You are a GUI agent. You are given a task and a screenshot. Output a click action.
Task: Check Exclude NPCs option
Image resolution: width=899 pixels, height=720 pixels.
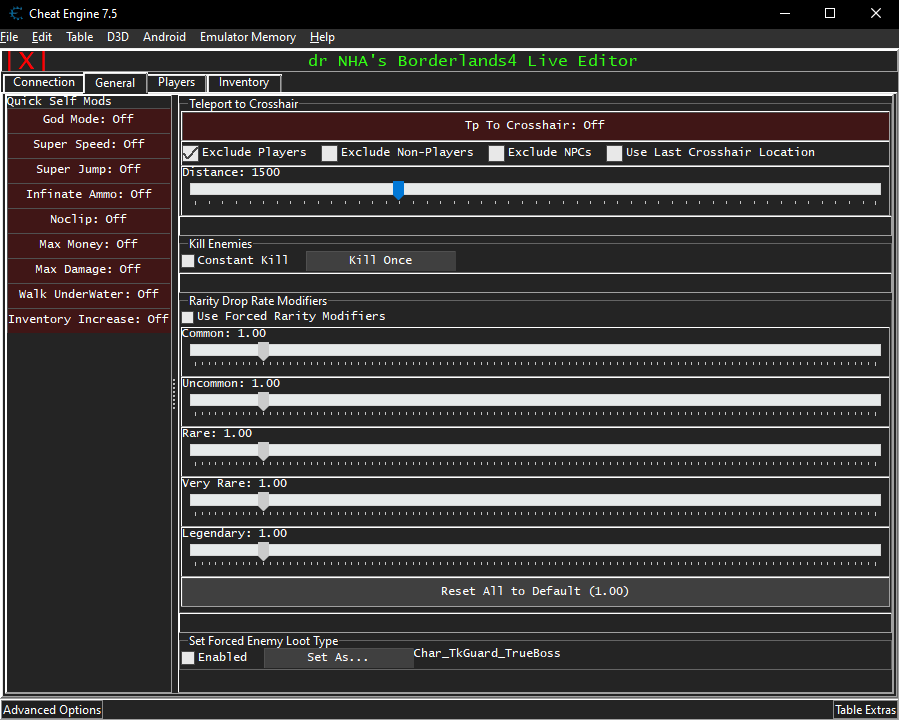497,153
